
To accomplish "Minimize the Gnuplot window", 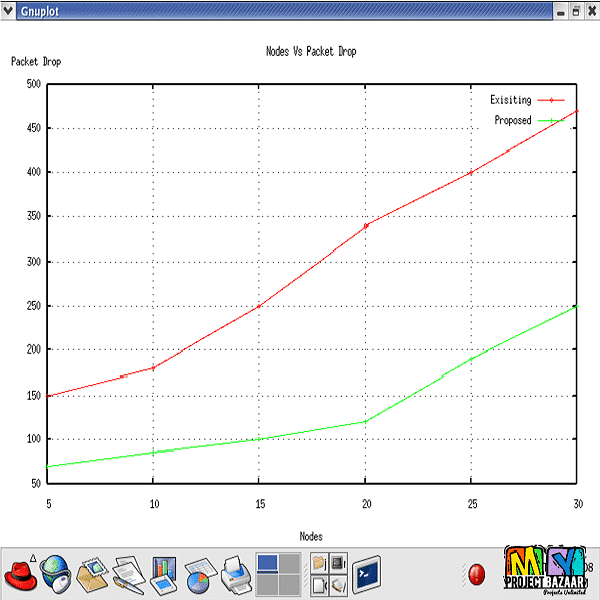I will (x=561, y=10).
